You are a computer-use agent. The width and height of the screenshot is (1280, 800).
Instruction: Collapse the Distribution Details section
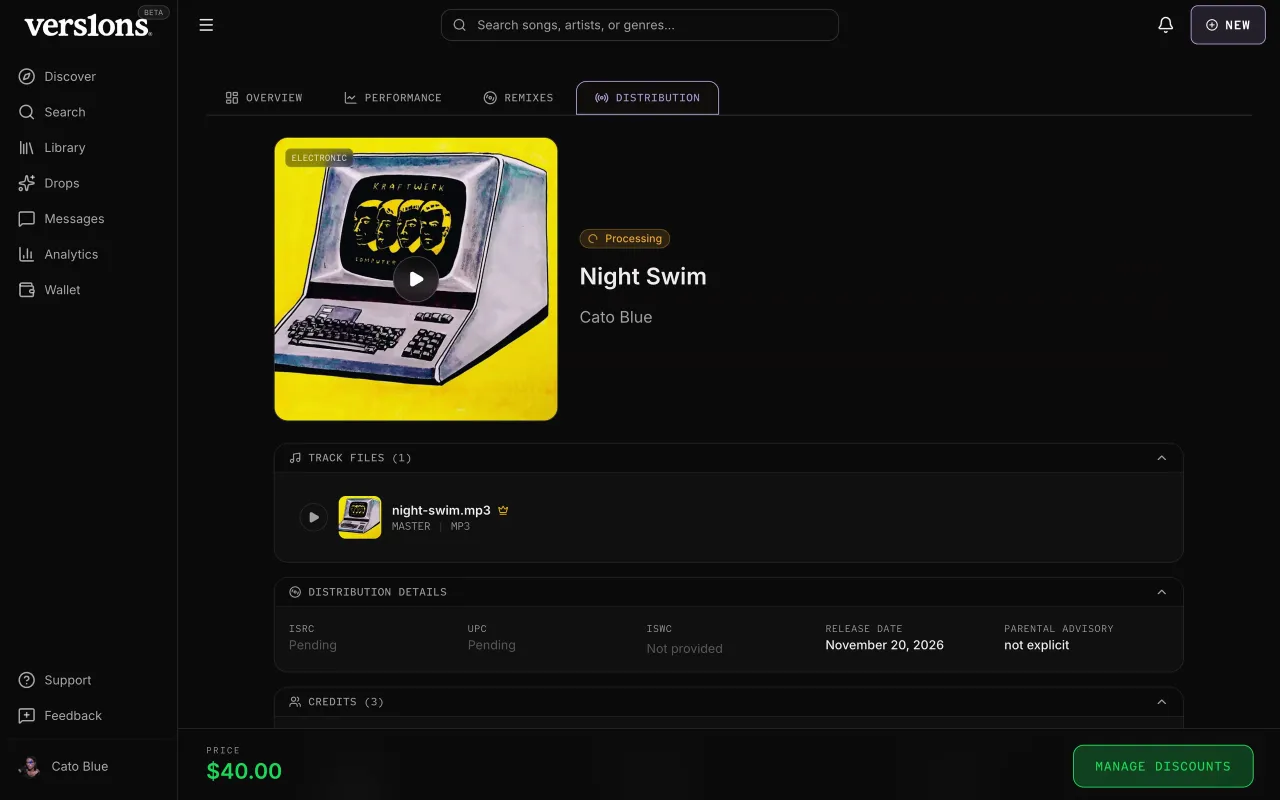1161,592
